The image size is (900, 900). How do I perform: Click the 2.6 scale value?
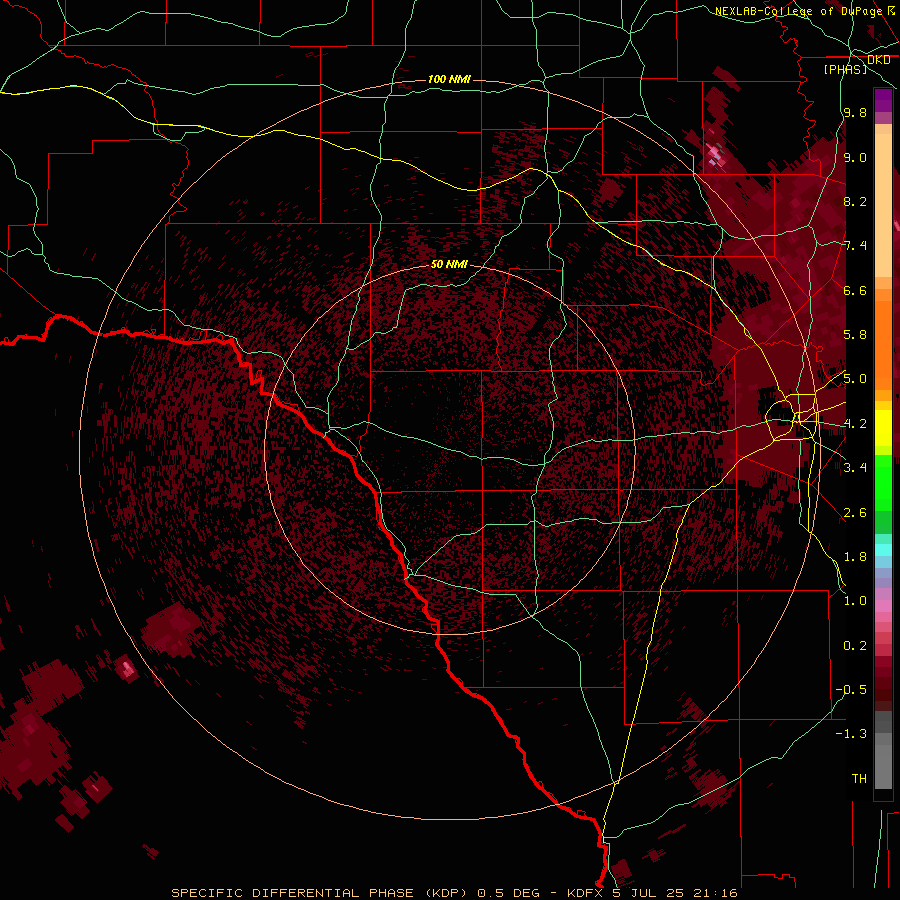coord(855,513)
